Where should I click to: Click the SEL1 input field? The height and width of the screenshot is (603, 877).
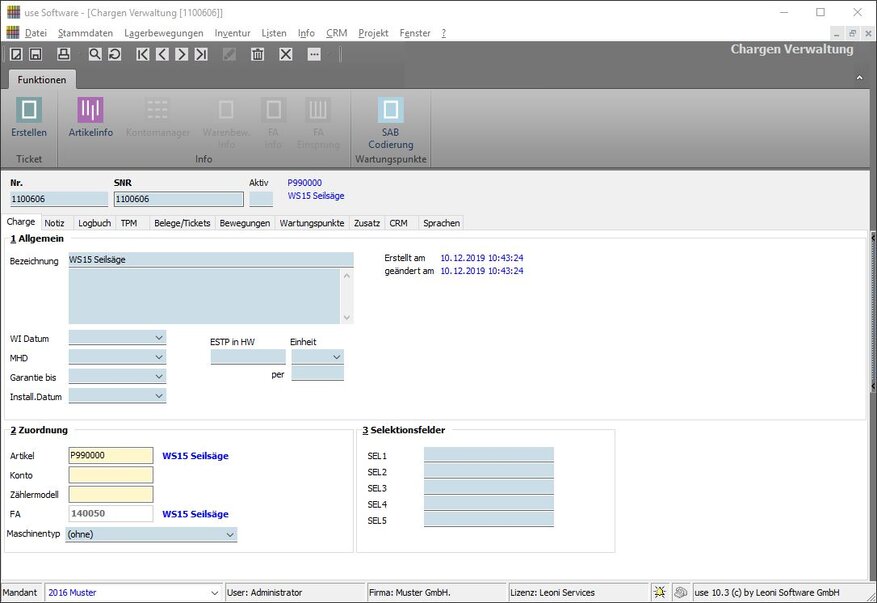point(488,455)
